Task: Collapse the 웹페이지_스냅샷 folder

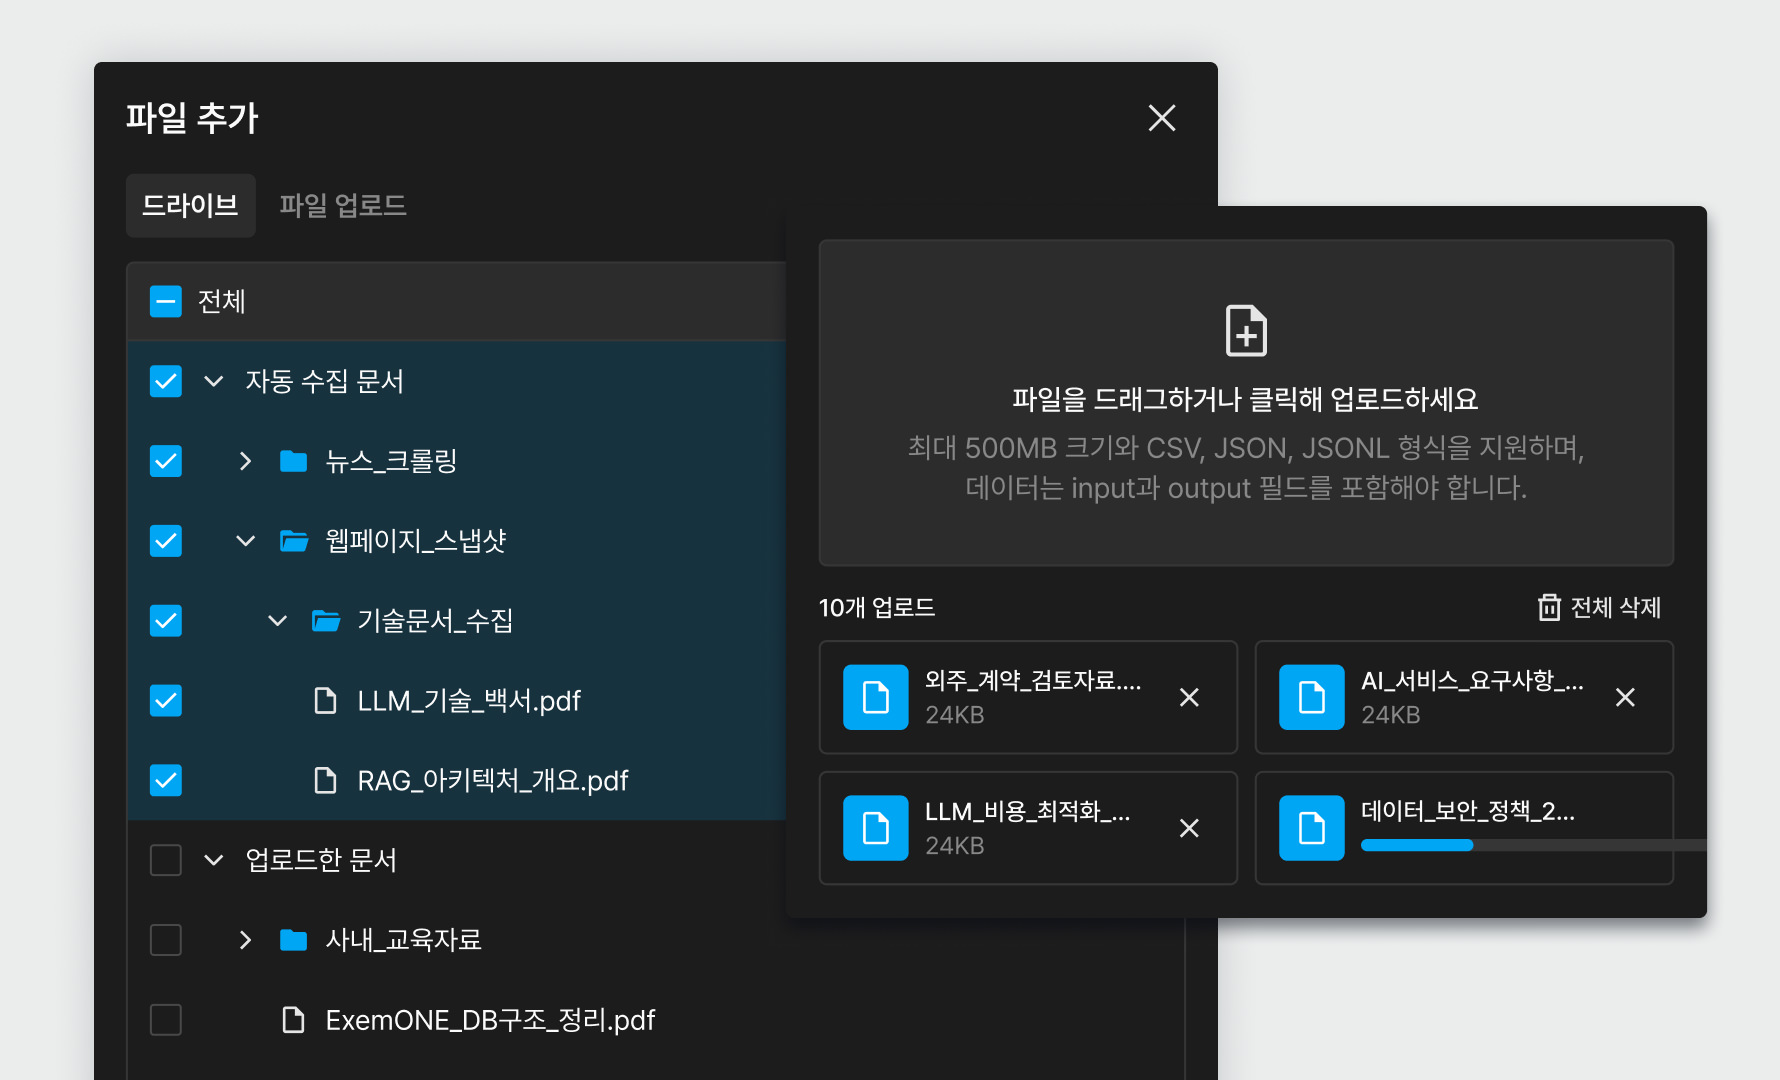Action: tap(245, 541)
